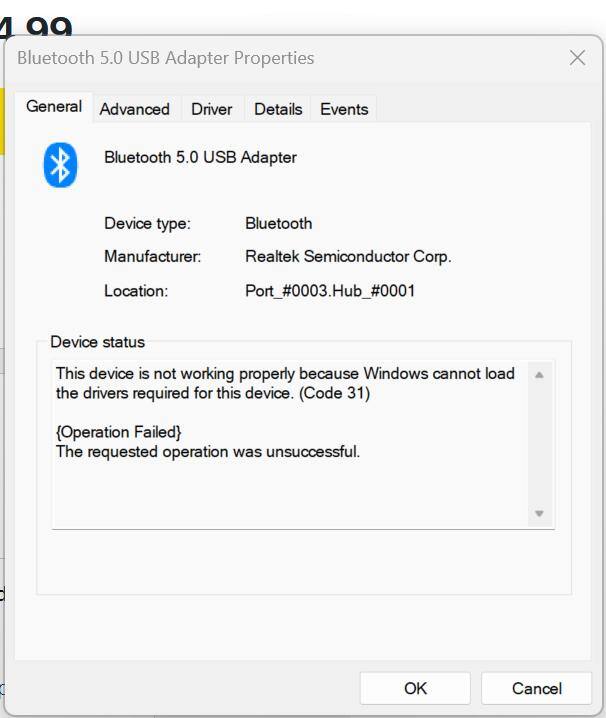The height and width of the screenshot is (718, 606).
Task: Click the Code 31 error message text
Action: [x=285, y=383]
